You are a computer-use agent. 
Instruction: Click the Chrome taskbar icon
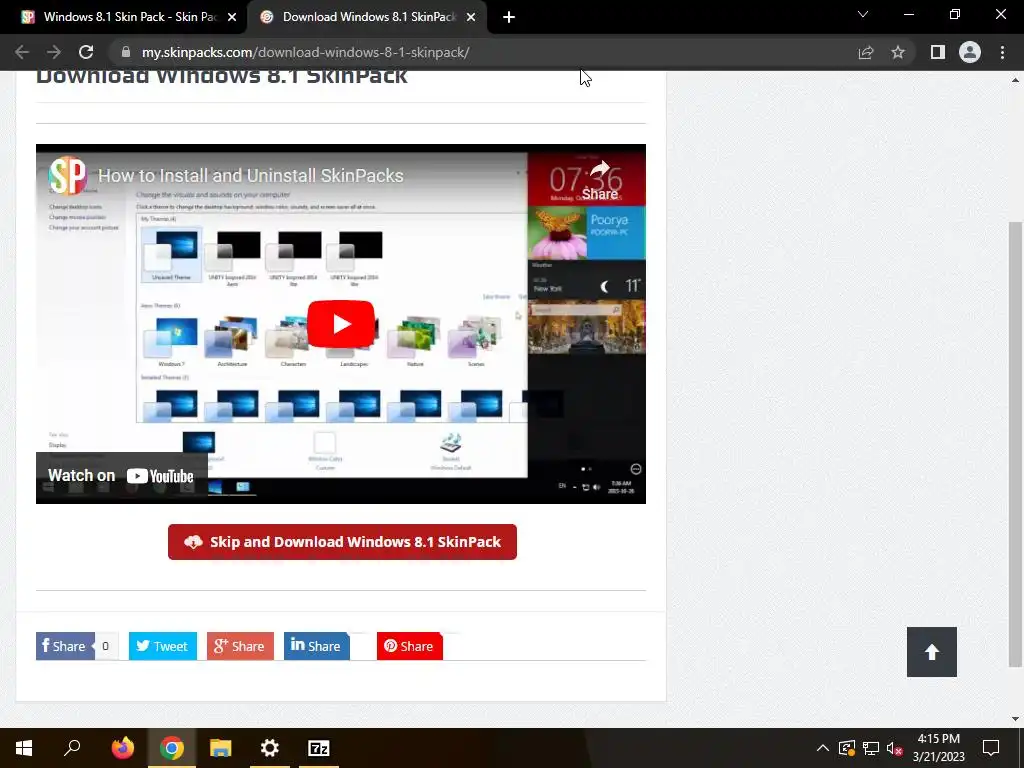tap(172, 748)
